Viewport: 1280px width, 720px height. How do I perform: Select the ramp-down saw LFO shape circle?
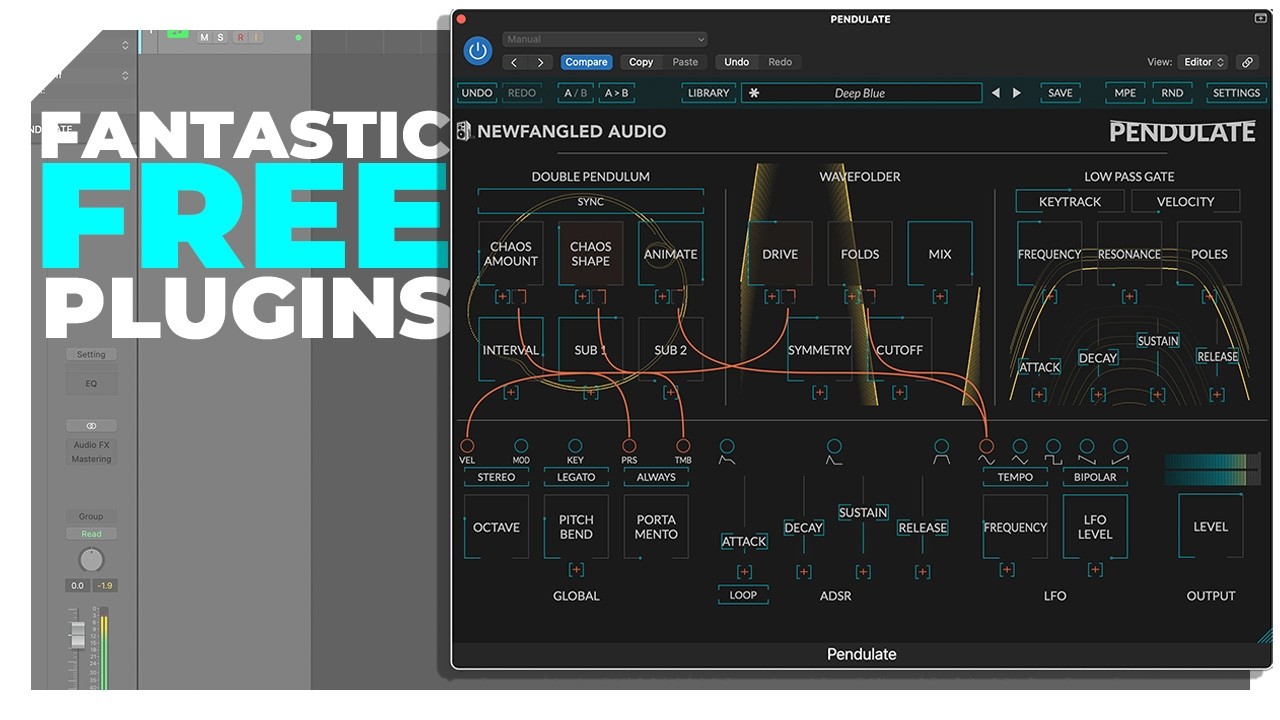1087,446
